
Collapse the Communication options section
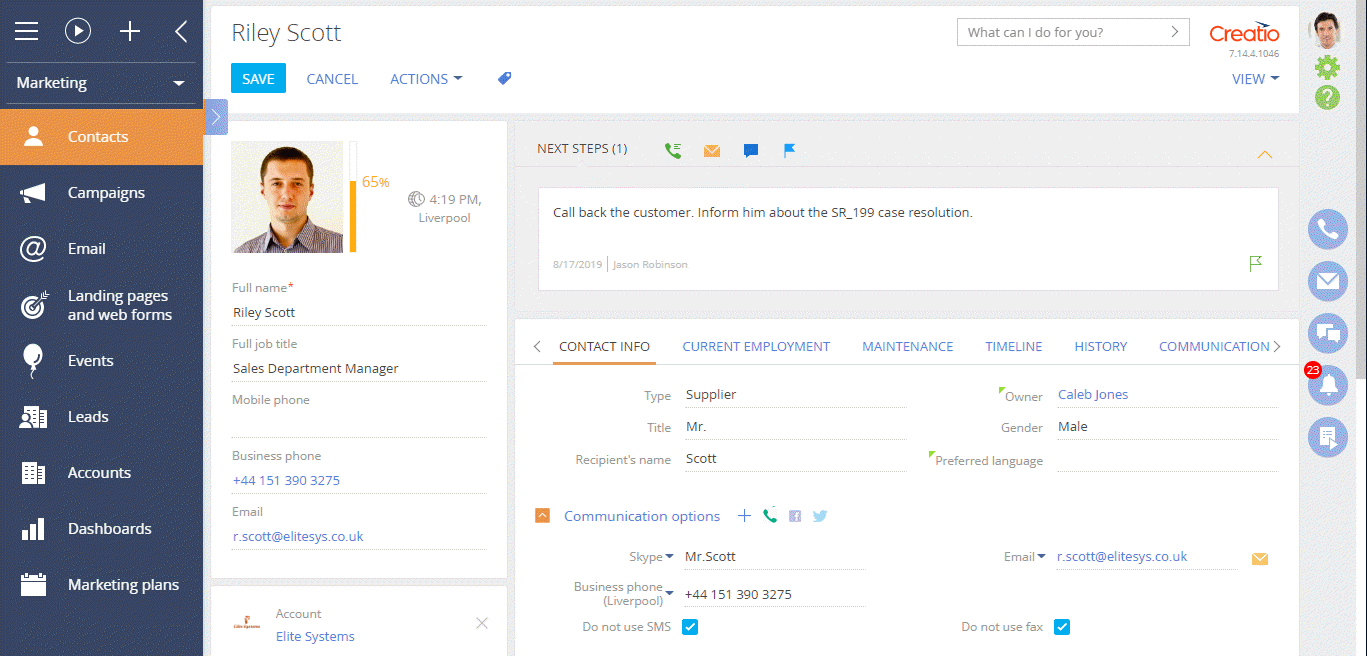point(542,516)
